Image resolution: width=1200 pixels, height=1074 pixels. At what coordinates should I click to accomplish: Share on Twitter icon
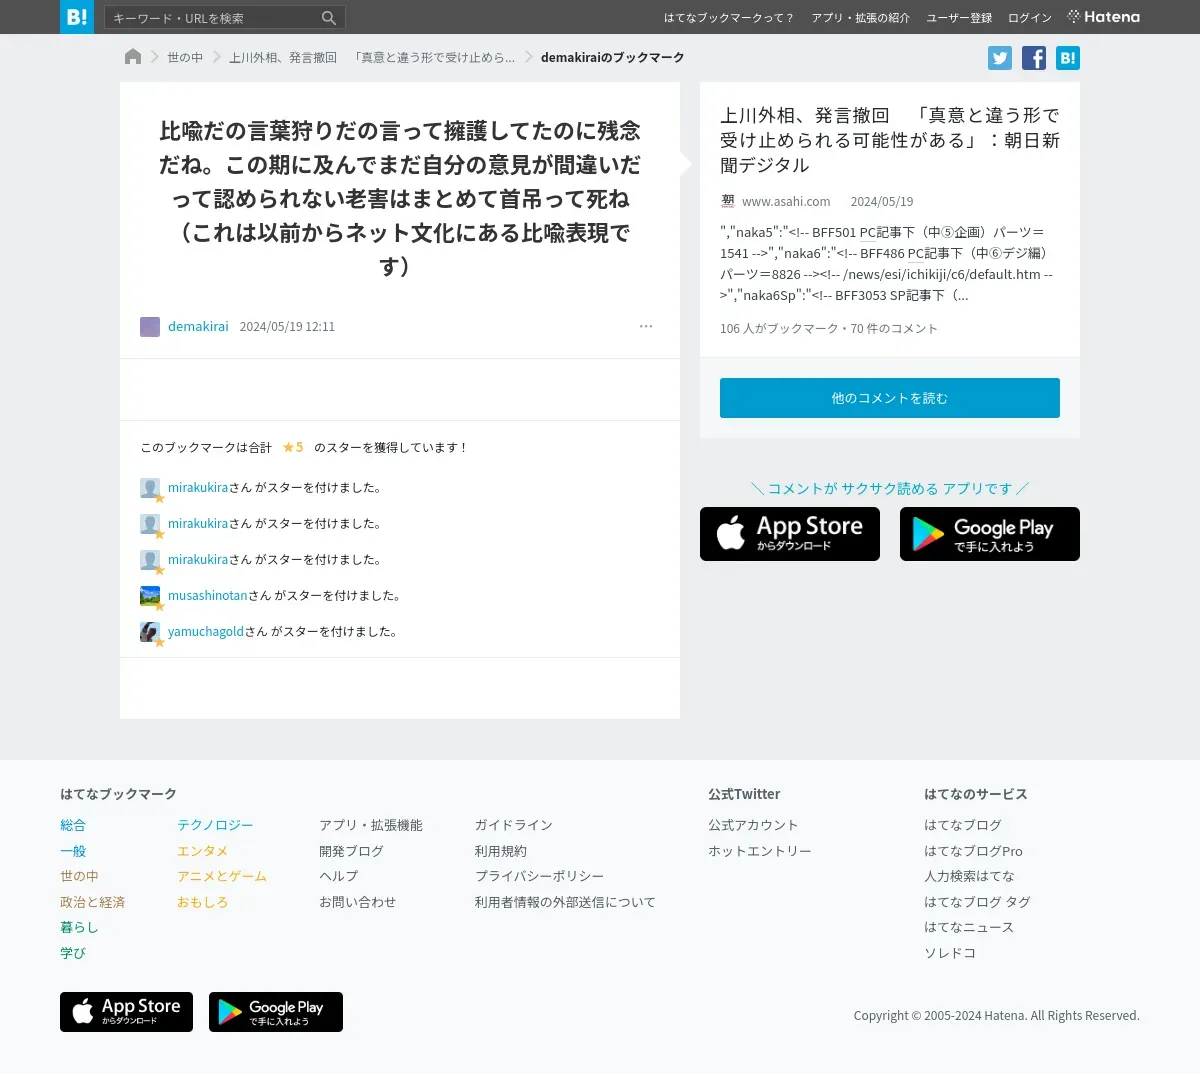coord(1000,58)
